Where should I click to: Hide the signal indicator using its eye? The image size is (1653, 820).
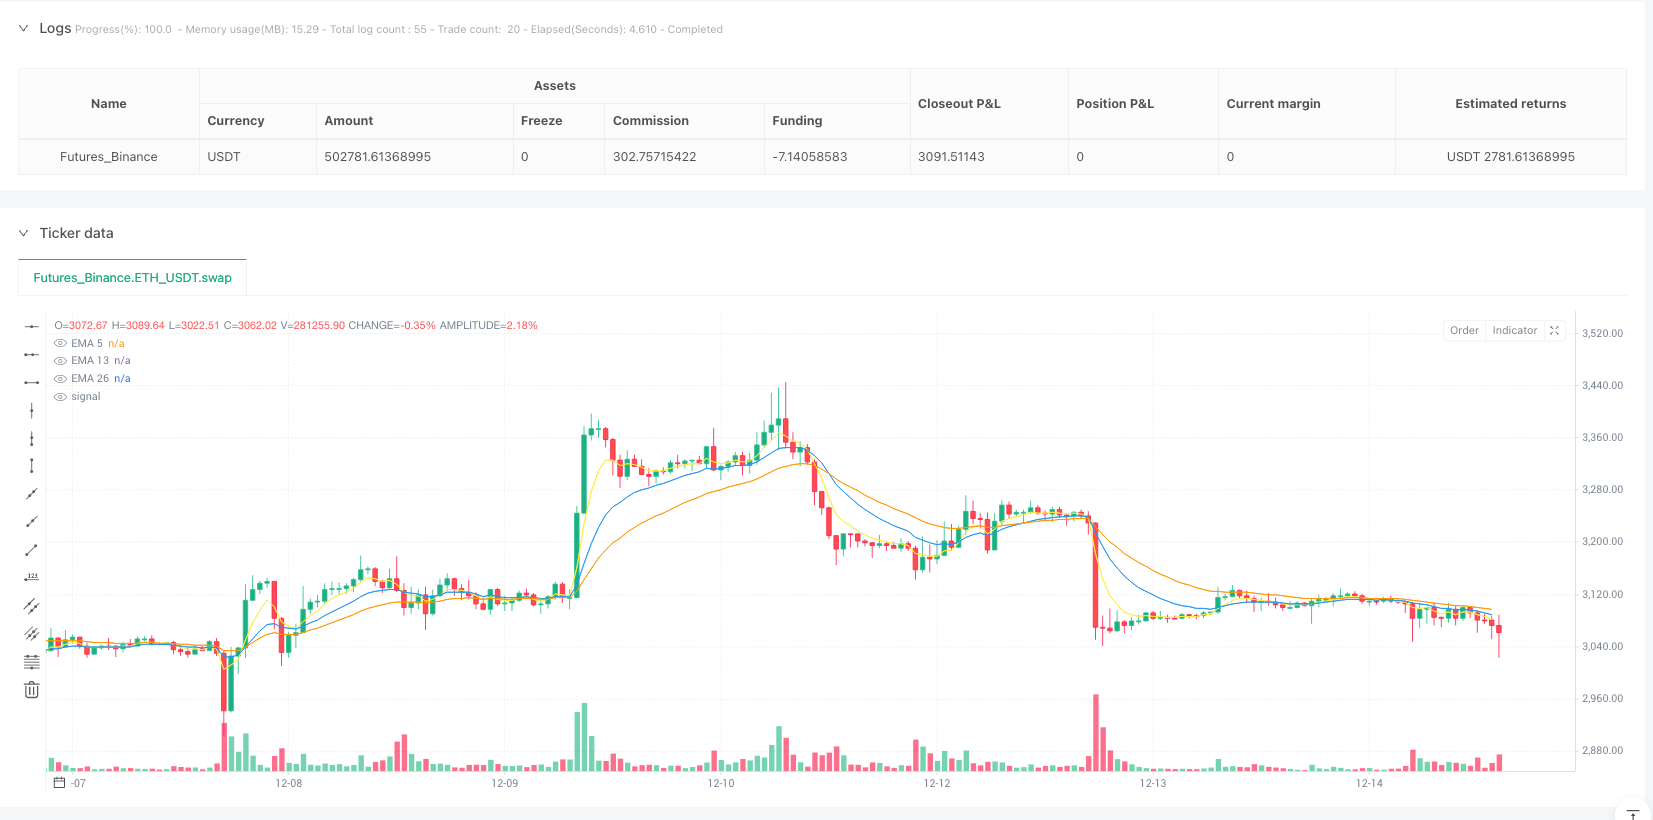tap(61, 397)
